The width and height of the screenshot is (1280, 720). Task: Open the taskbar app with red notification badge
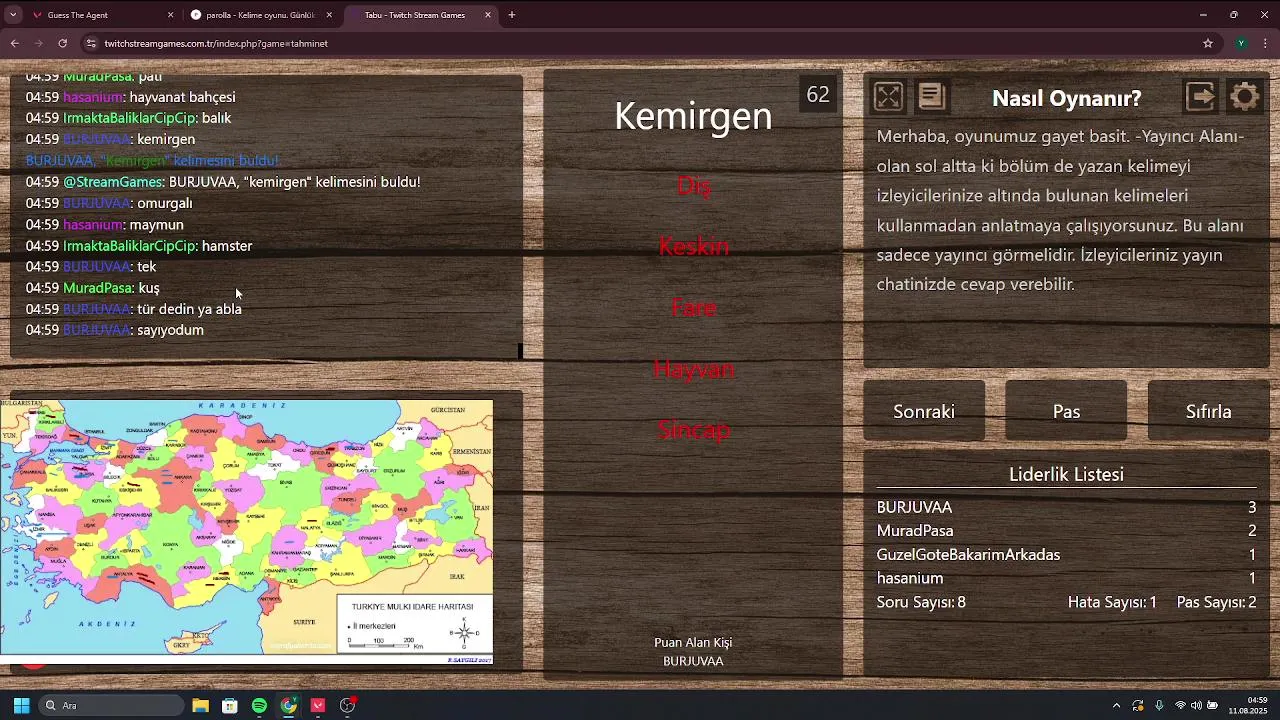pos(348,705)
